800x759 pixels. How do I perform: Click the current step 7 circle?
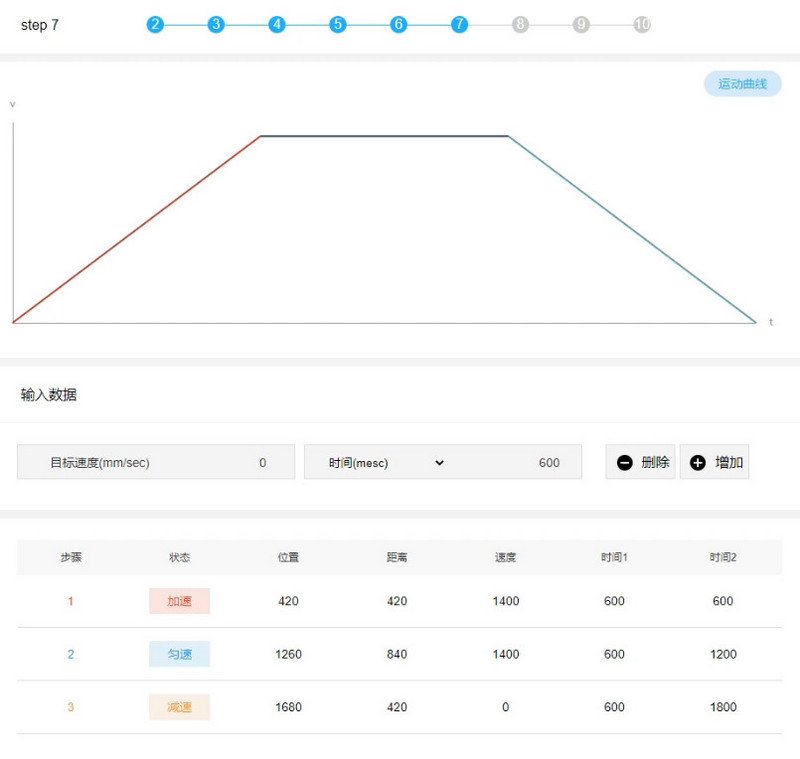(459, 24)
